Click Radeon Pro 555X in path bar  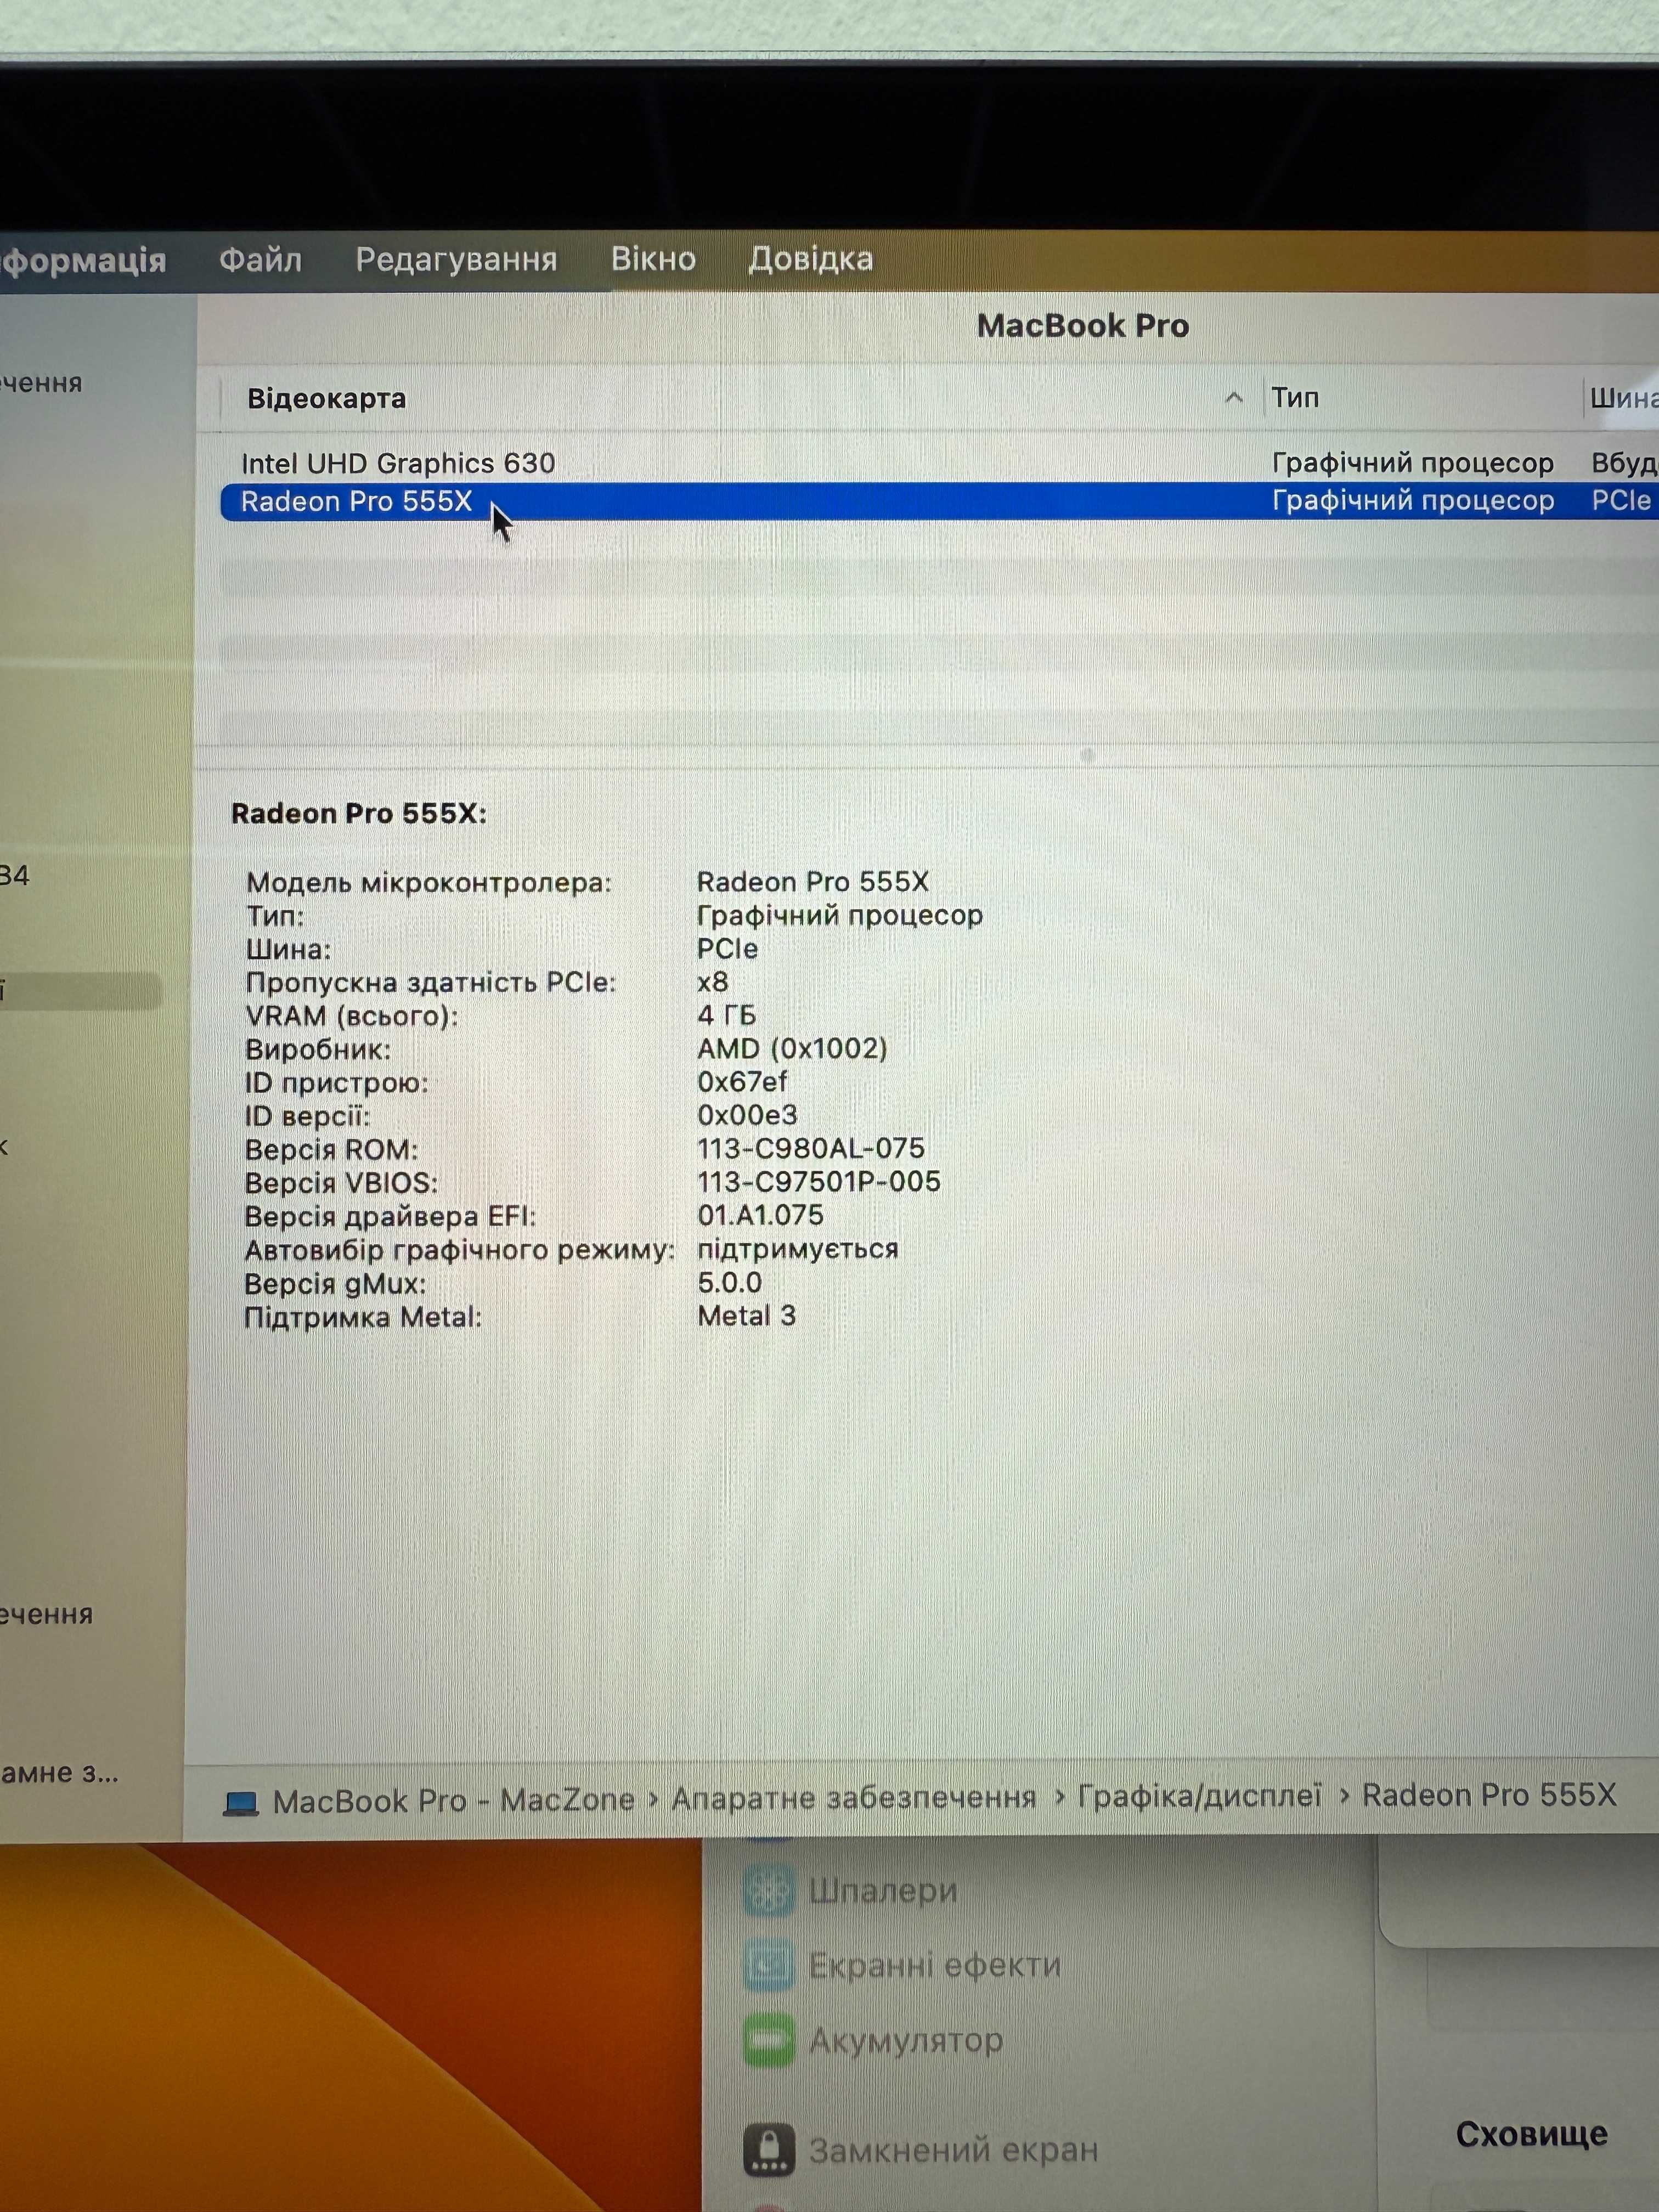[1489, 1795]
